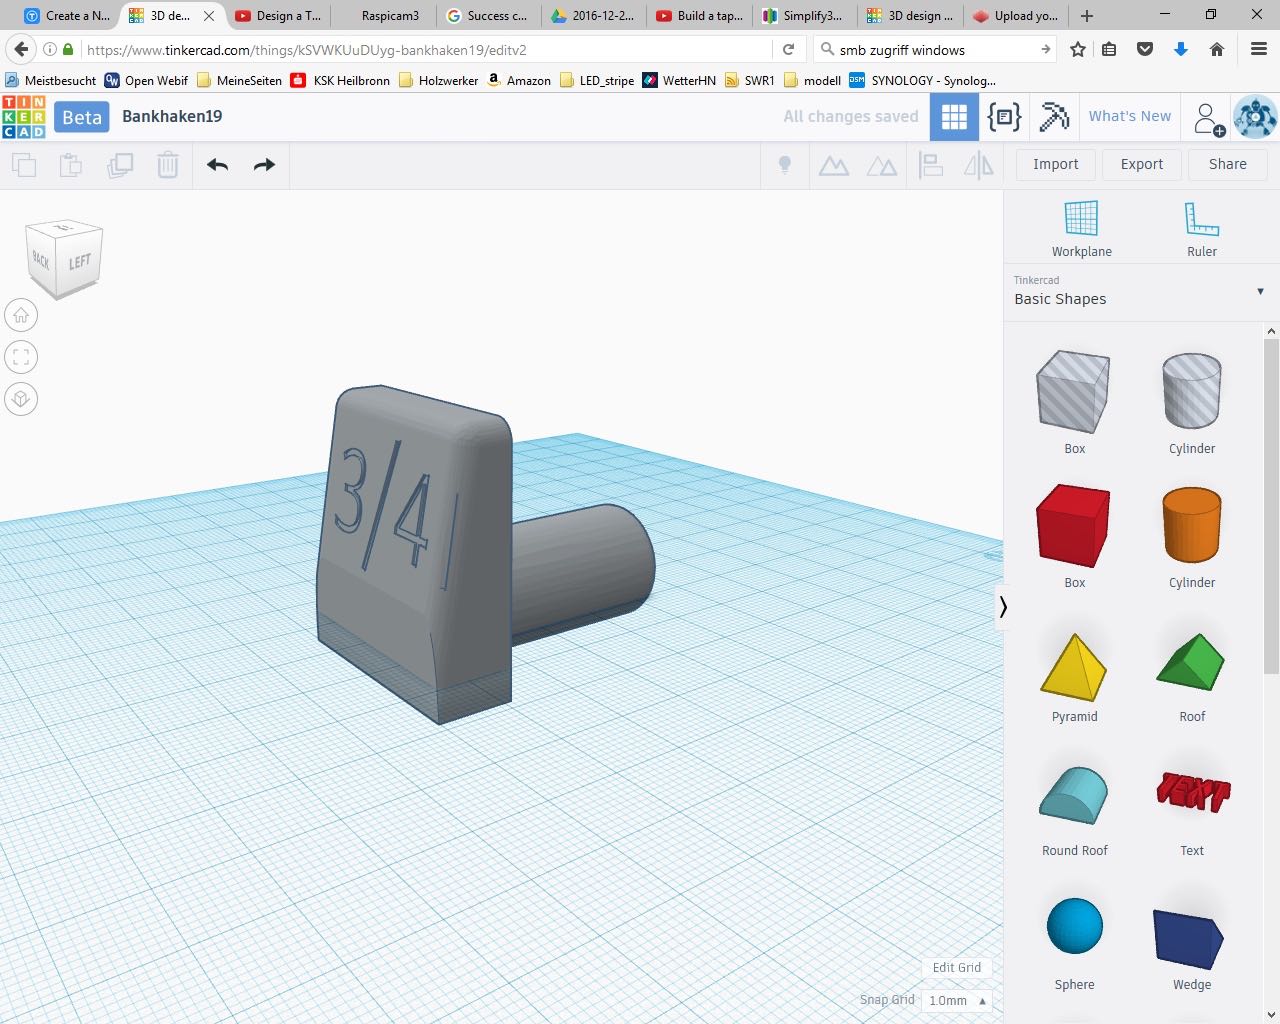This screenshot has height=1024, width=1280.
Task: Switch to the 3D design grid view
Action: (954, 117)
